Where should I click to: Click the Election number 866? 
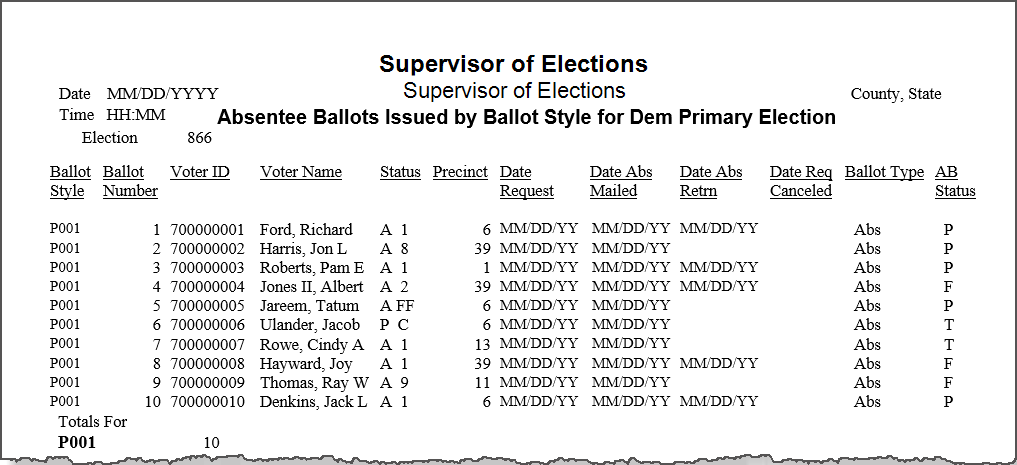(x=199, y=138)
